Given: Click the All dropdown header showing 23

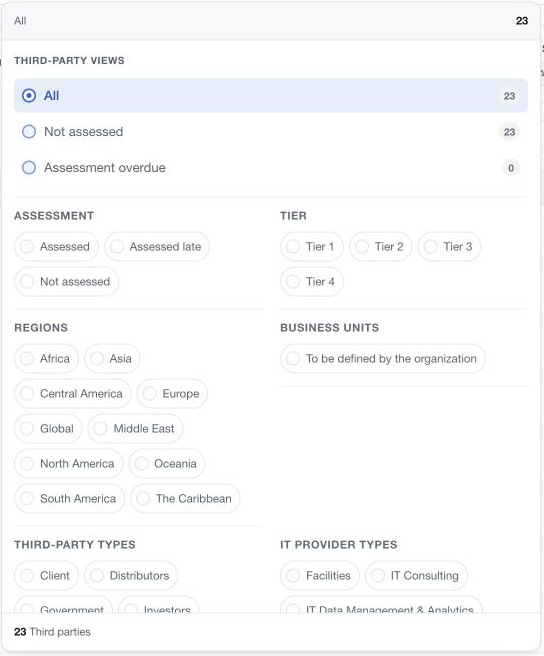Looking at the screenshot, I should 271,21.
